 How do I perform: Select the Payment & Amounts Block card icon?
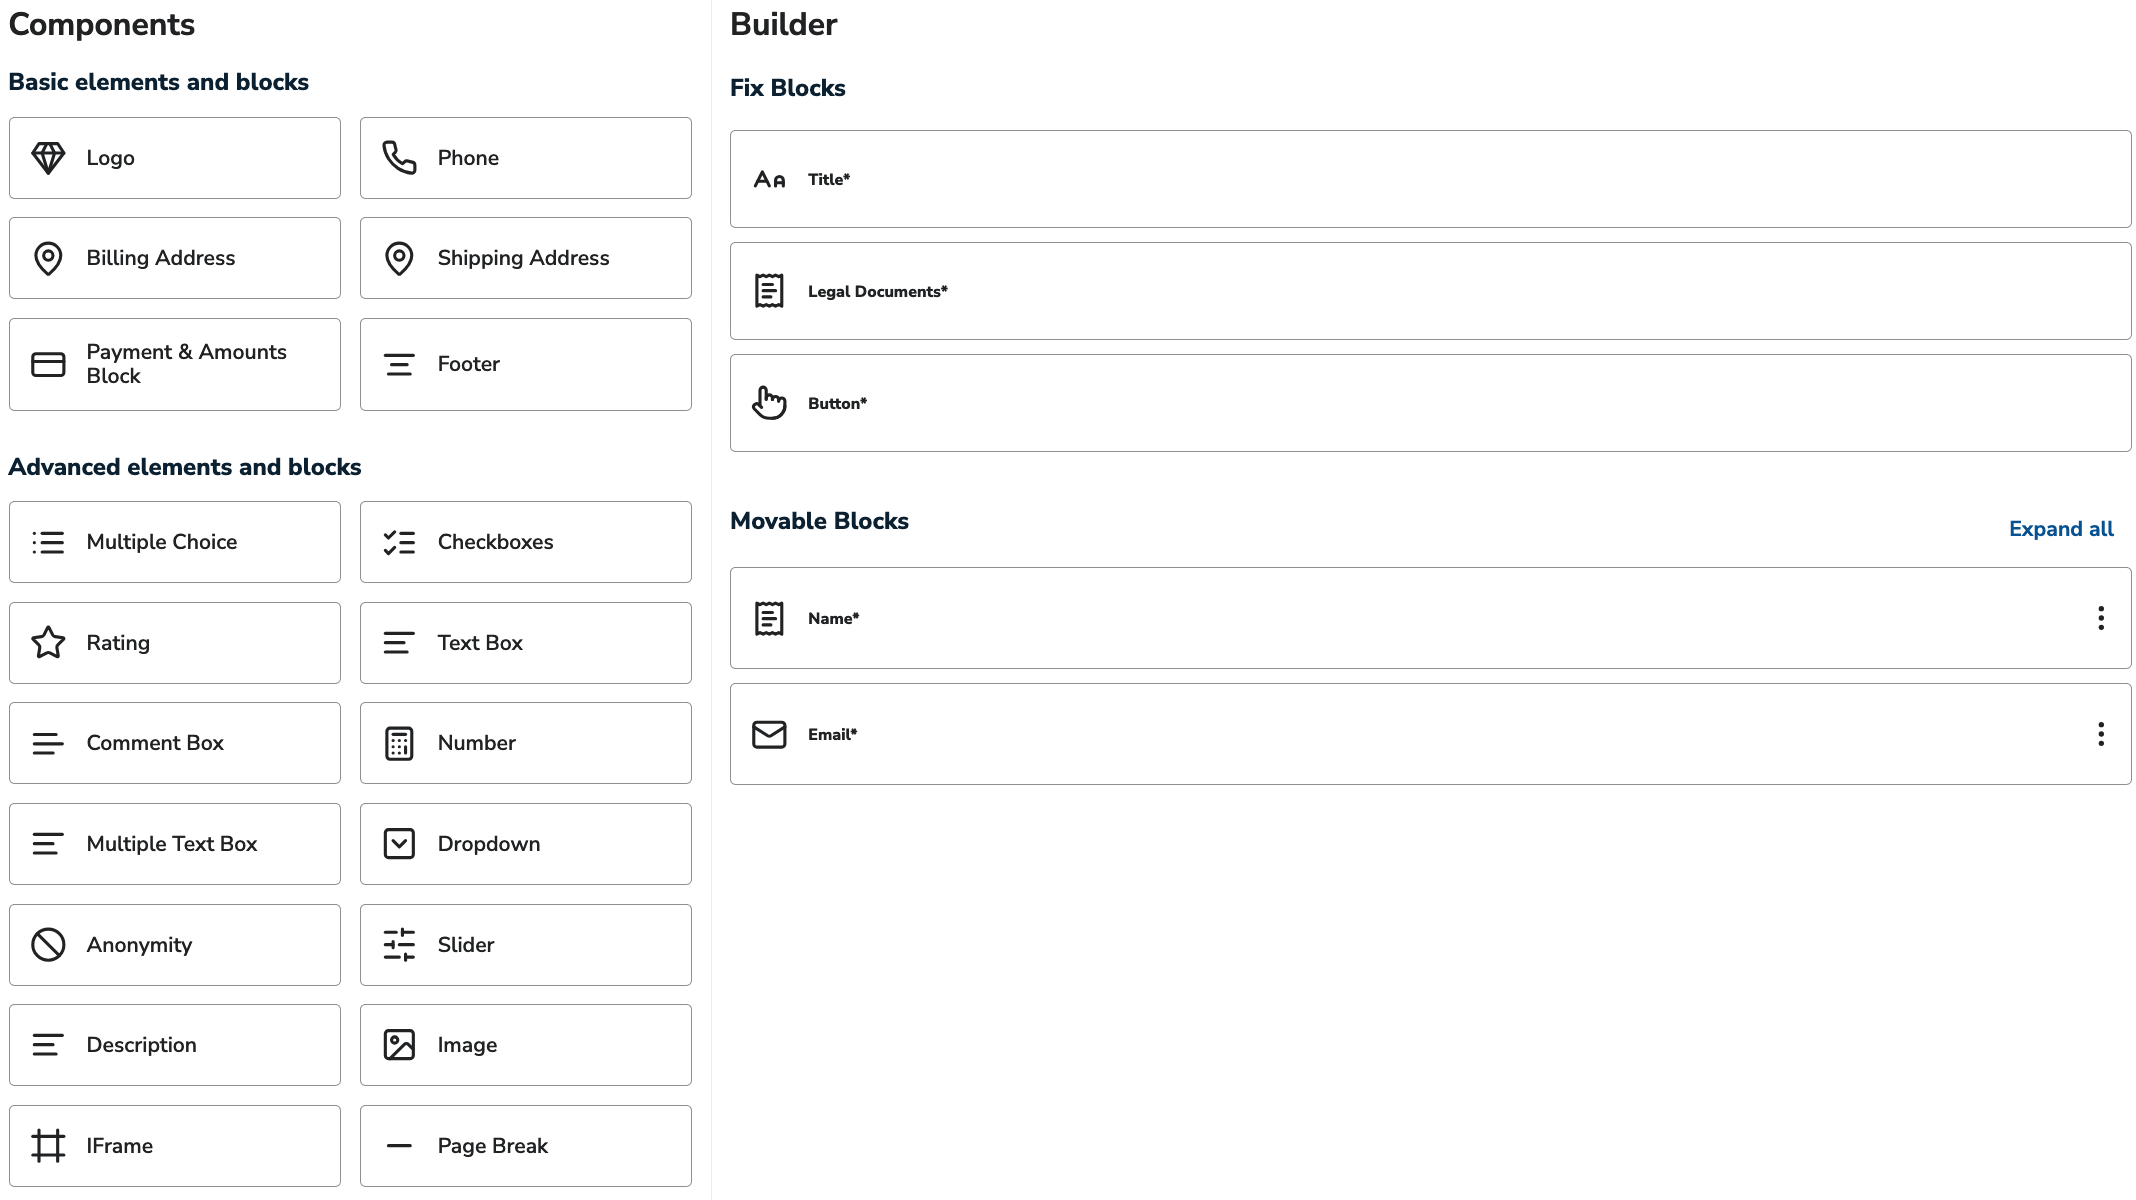click(47, 364)
